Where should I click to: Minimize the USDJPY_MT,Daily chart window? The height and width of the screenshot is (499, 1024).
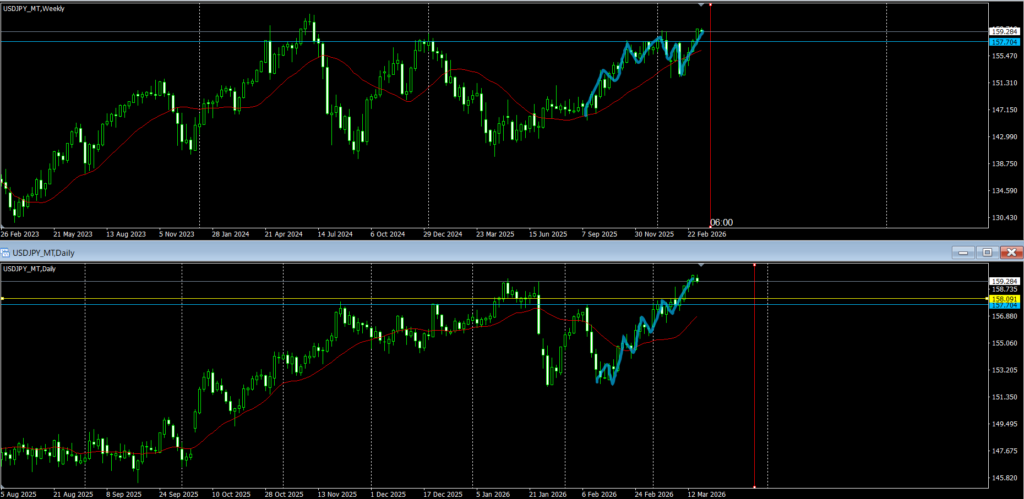click(961, 253)
